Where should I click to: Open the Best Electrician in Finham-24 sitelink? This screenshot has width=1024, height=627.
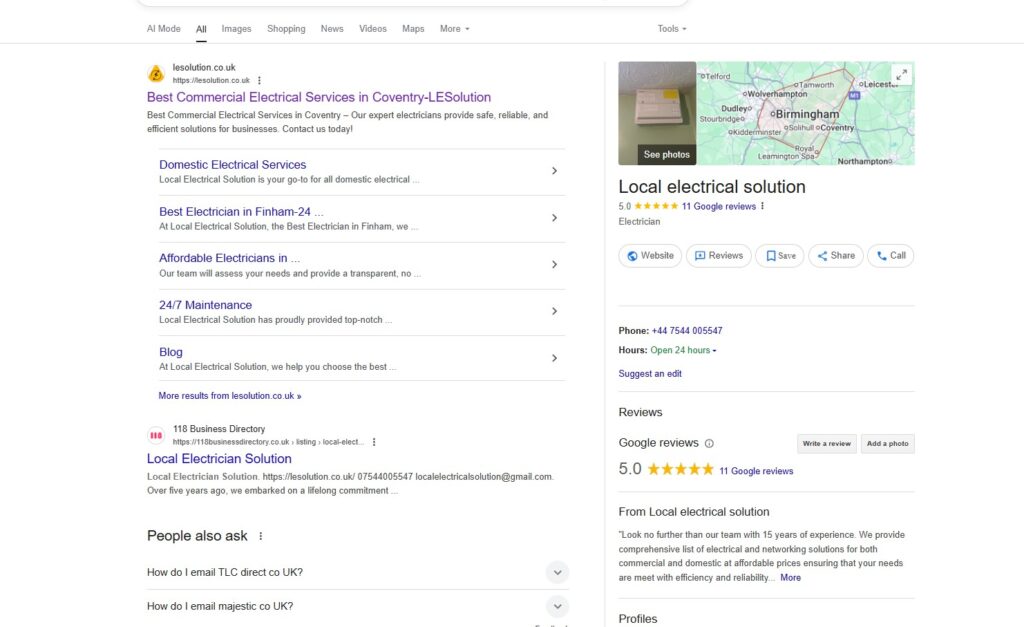[x=241, y=212]
